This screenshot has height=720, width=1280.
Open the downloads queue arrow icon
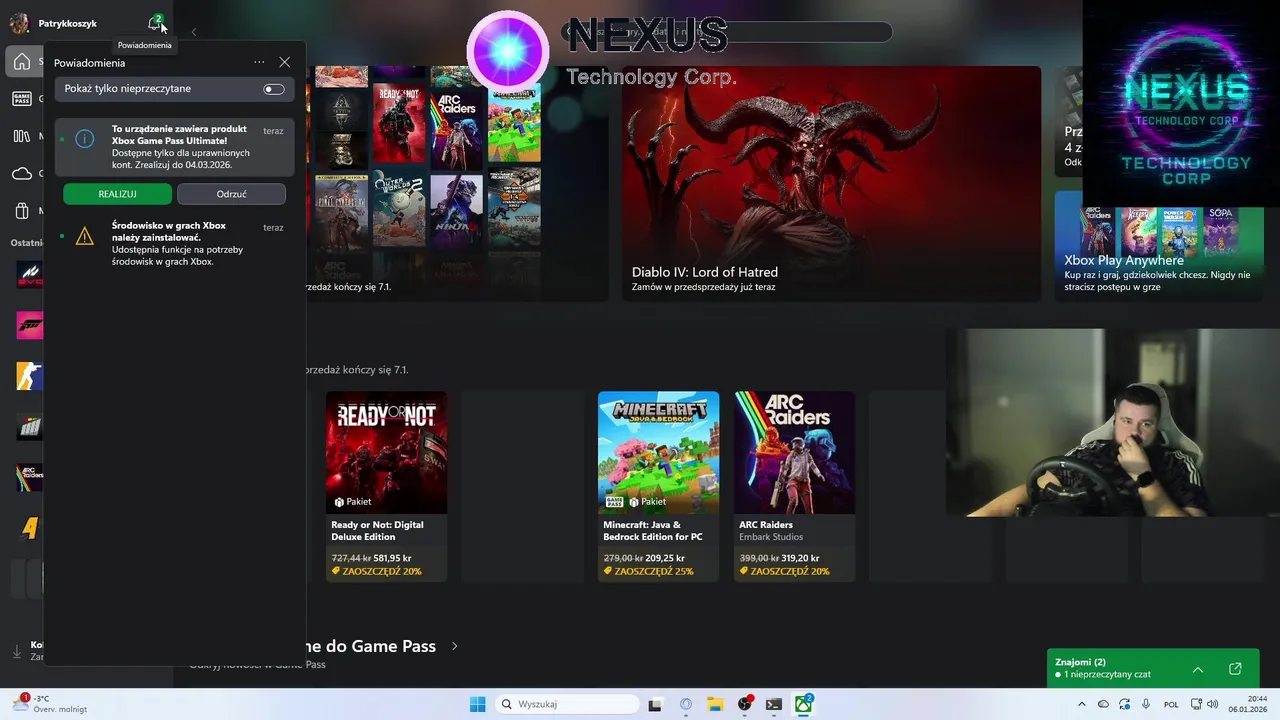17,651
